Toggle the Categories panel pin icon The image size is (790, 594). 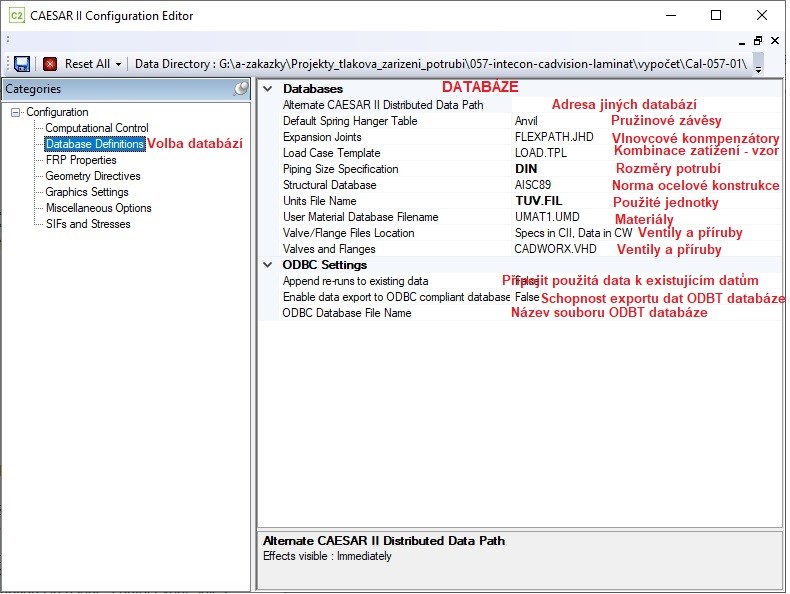[241, 89]
